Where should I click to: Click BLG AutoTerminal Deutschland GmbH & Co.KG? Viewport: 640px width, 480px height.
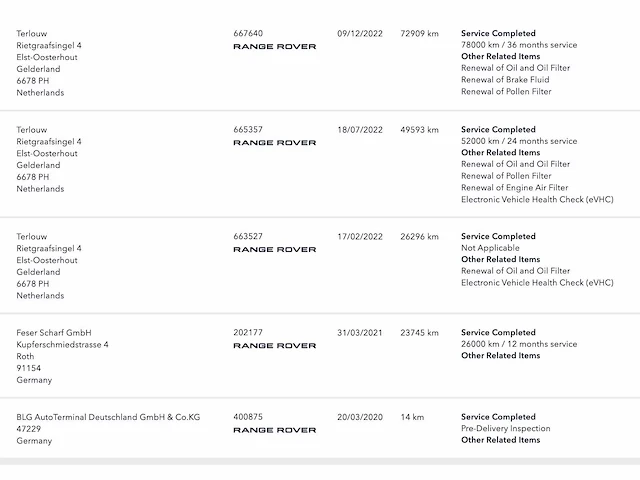(108, 417)
